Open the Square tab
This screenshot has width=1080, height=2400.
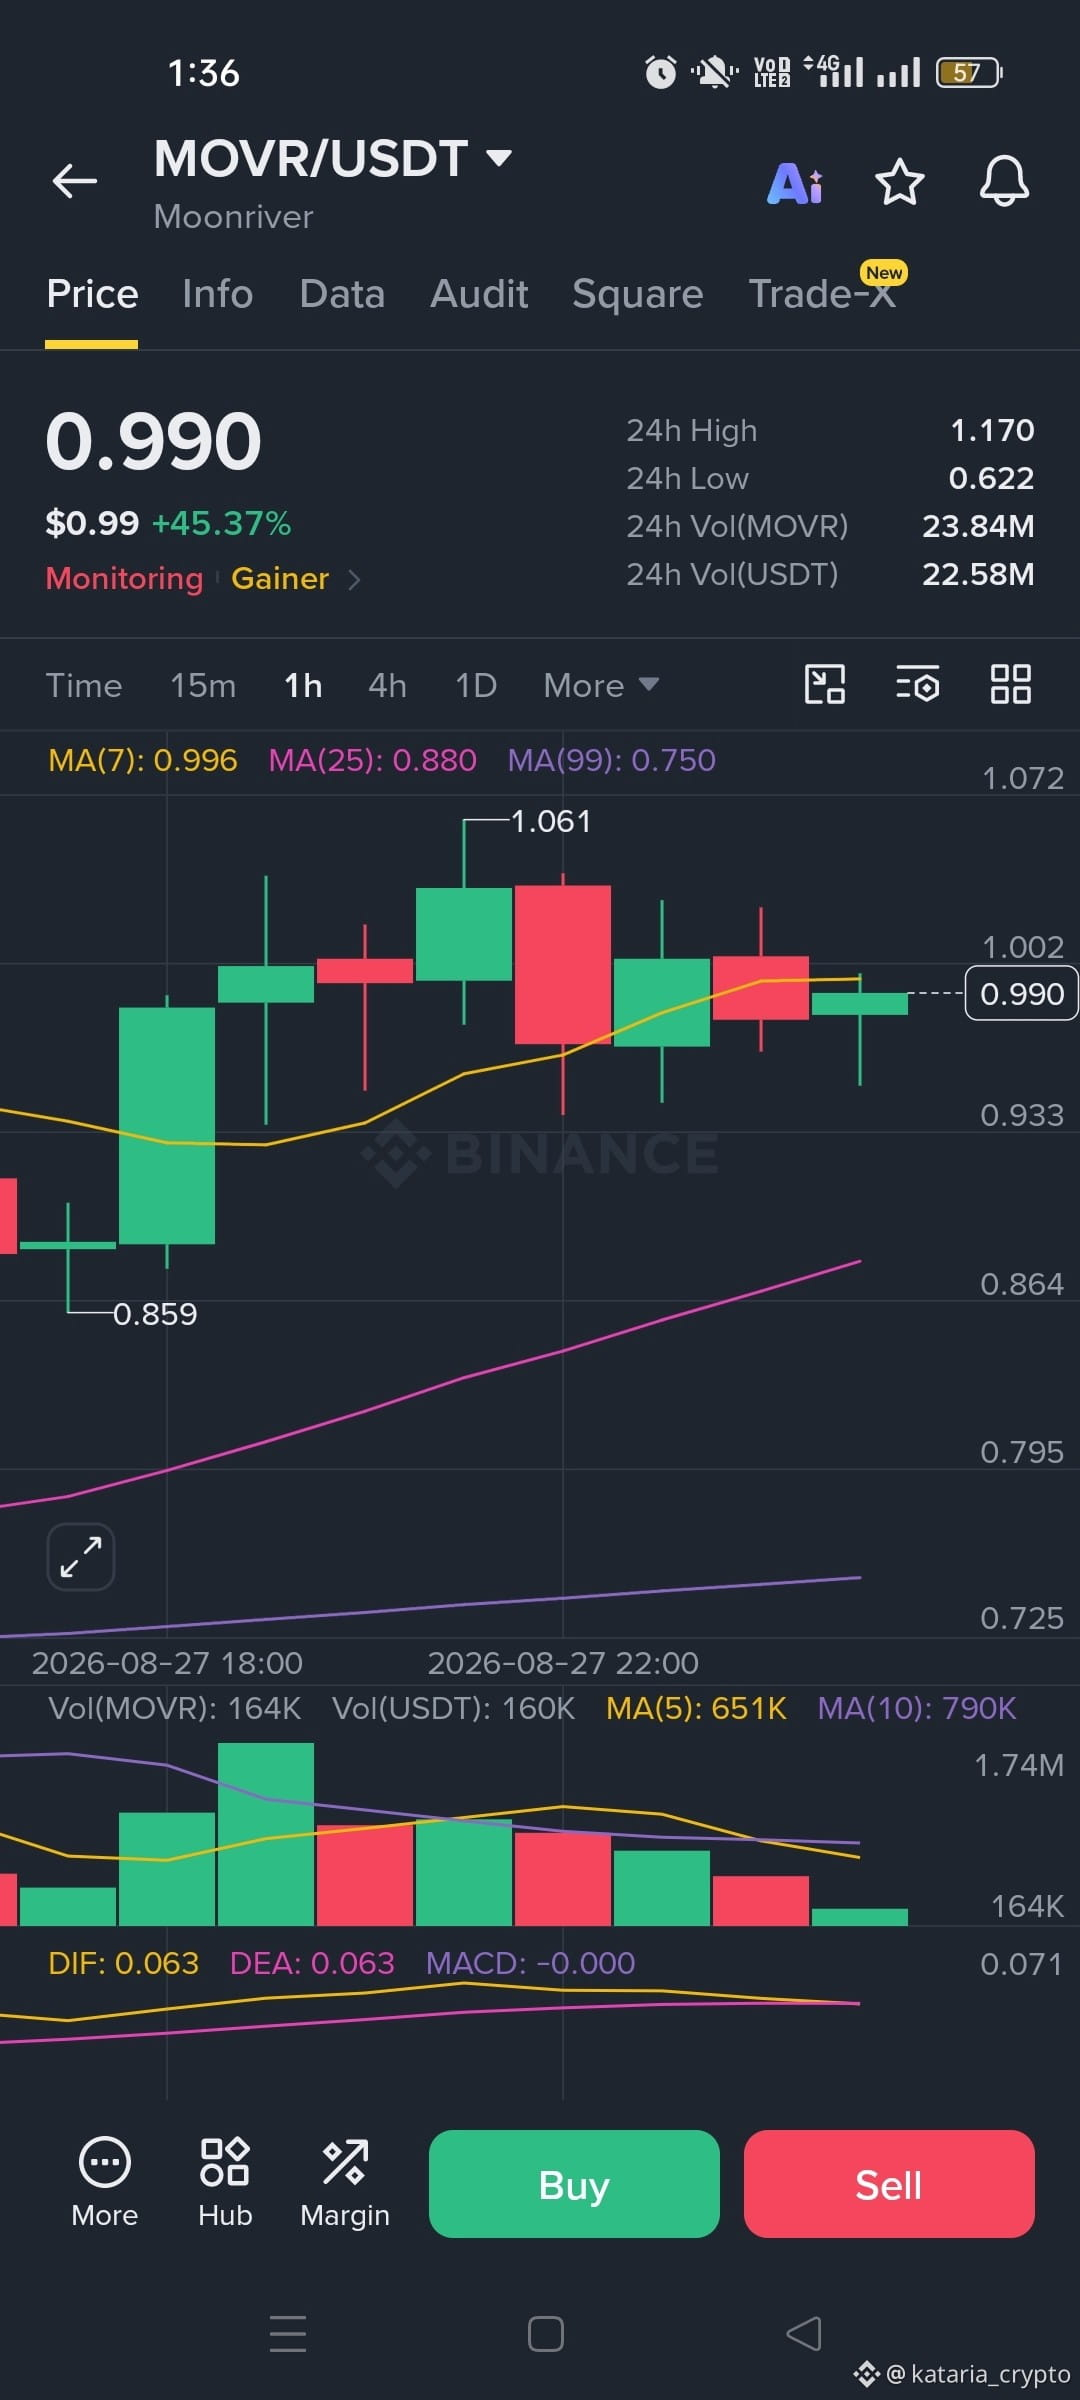point(638,294)
